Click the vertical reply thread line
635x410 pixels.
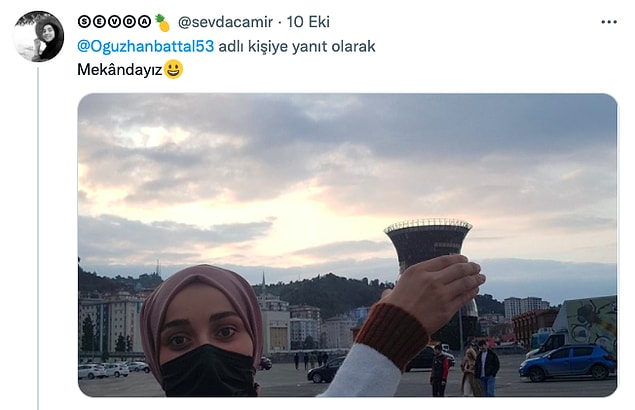click(38, 238)
